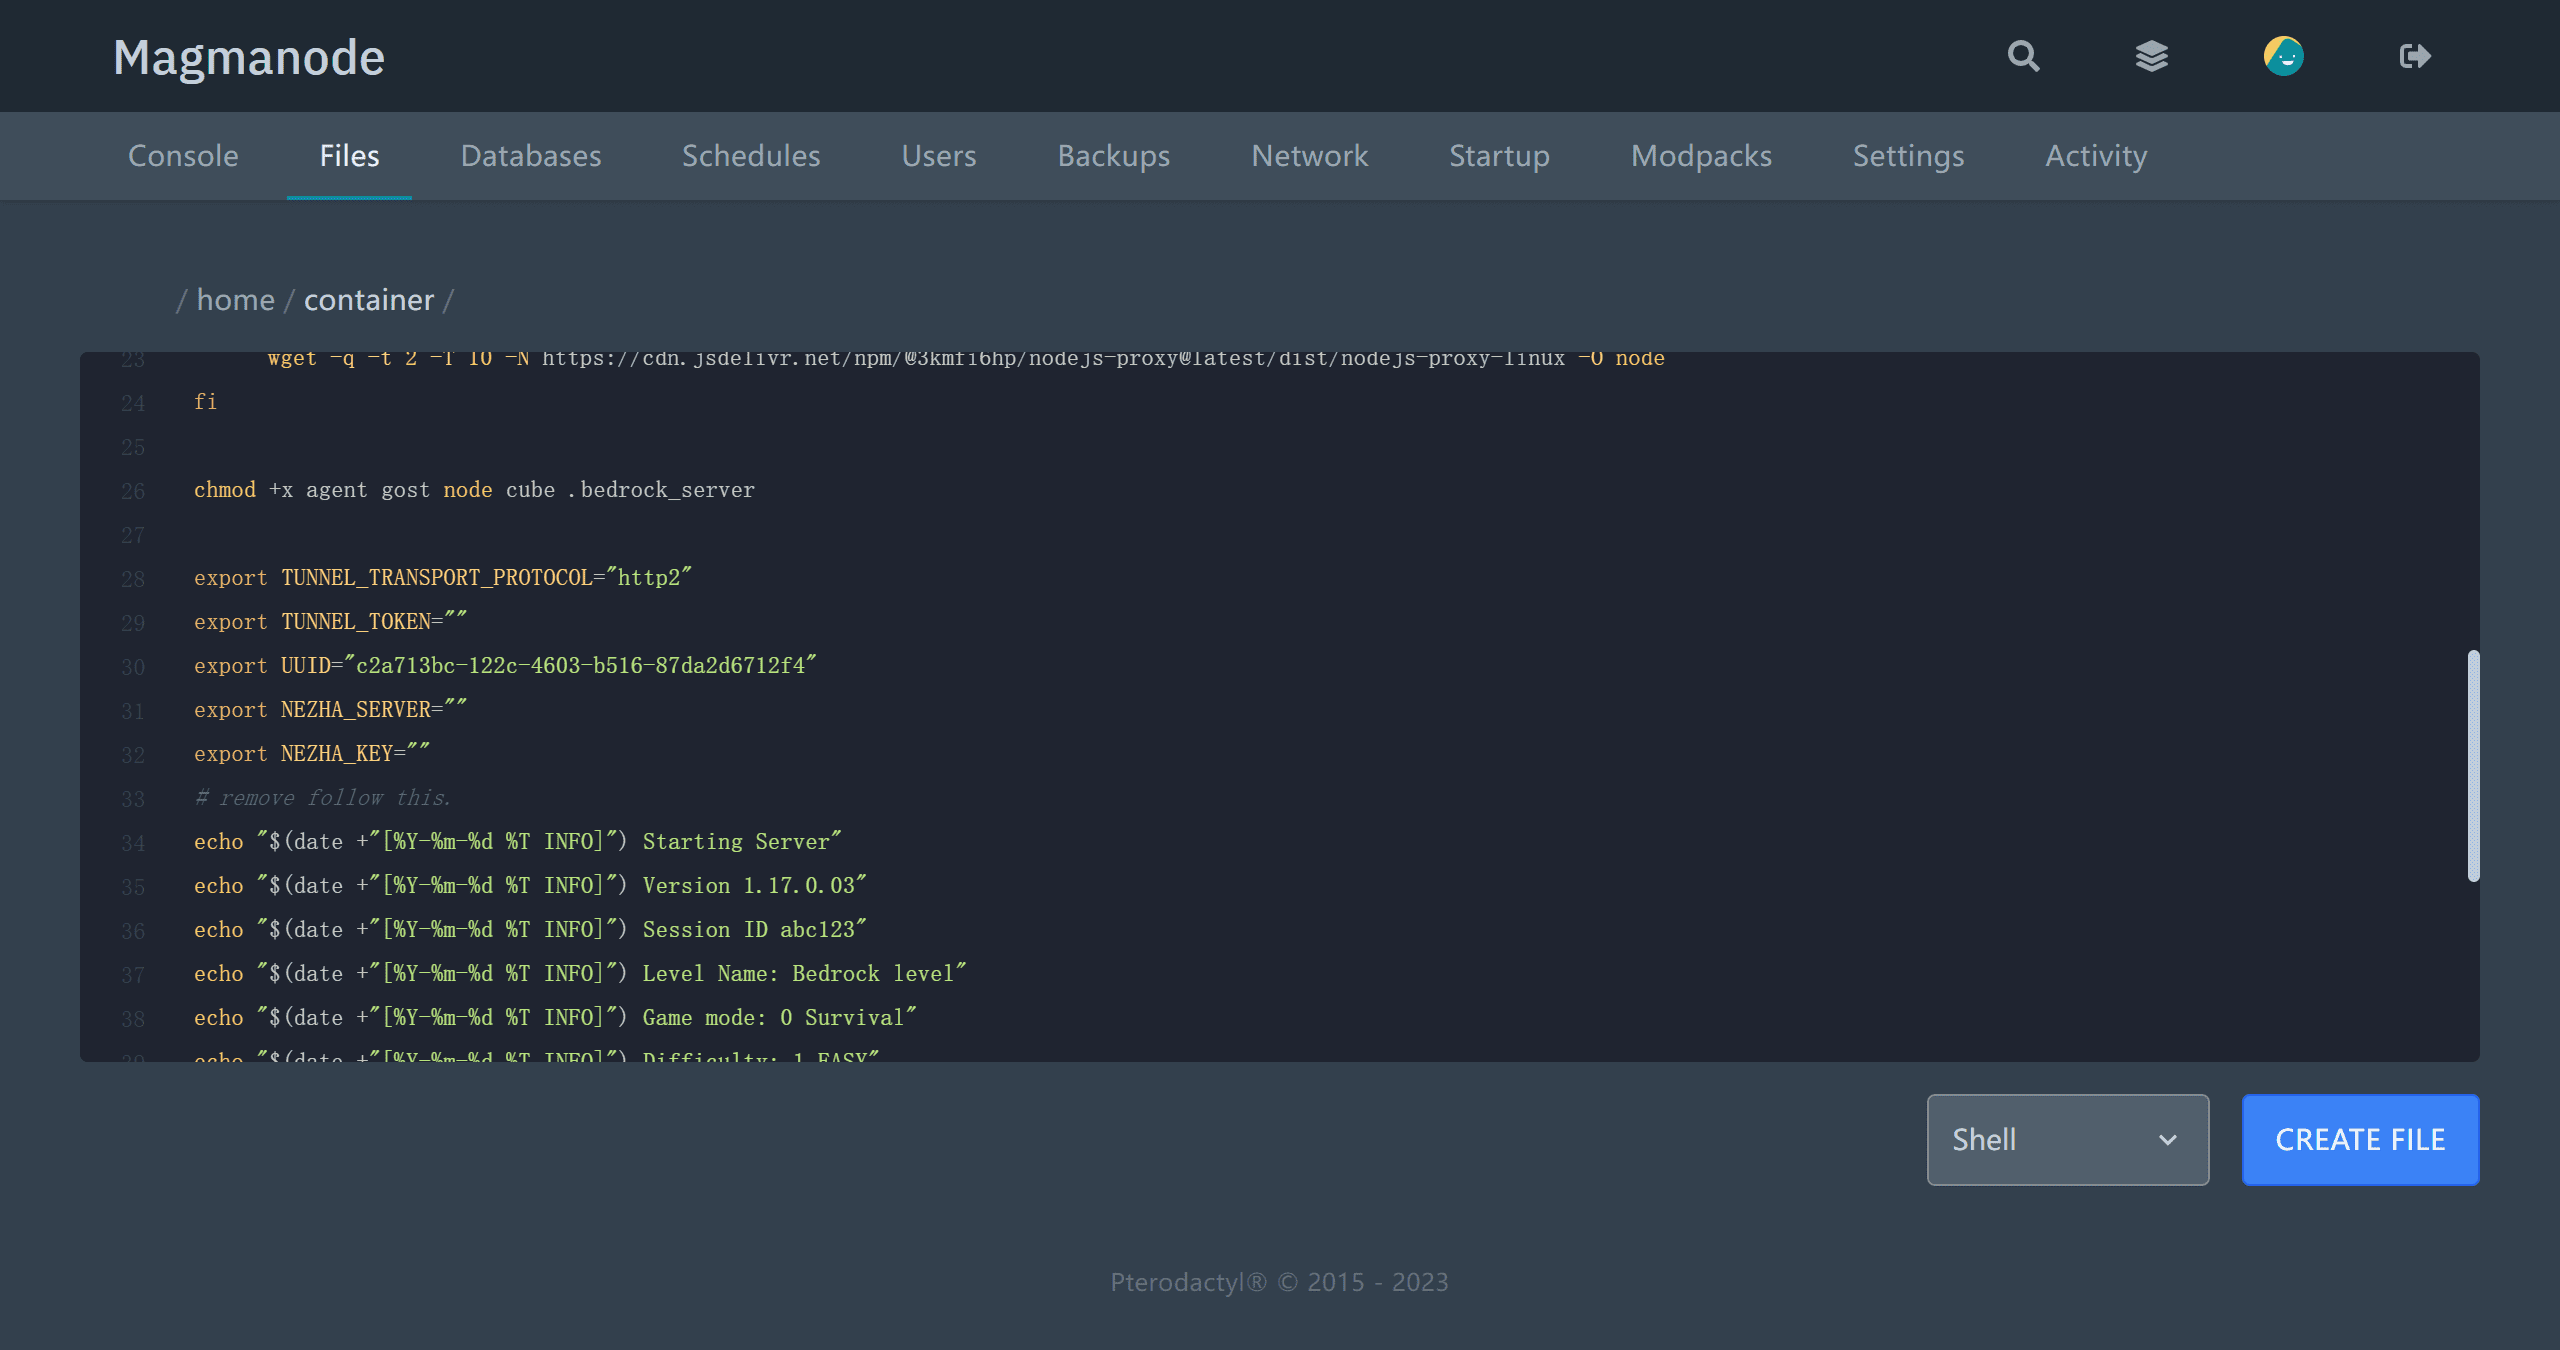The height and width of the screenshot is (1350, 2560).
Task: Navigate to the home breadcrumb
Action: point(235,300)
